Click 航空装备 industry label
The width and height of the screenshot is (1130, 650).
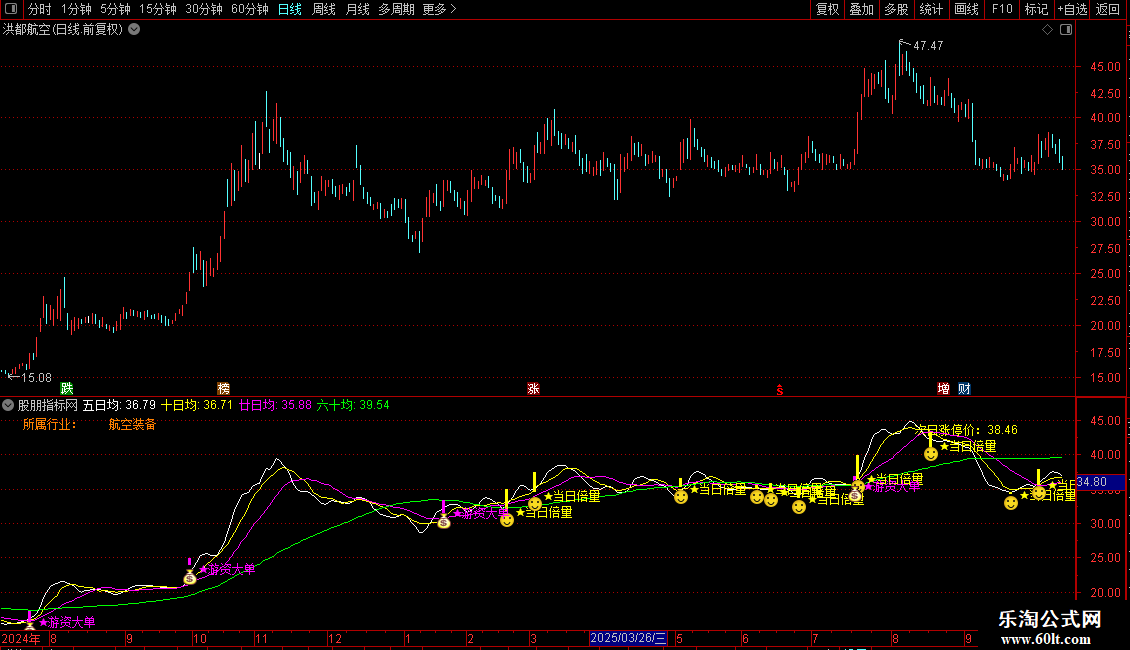pyautogui.click(x=132, y=424)
